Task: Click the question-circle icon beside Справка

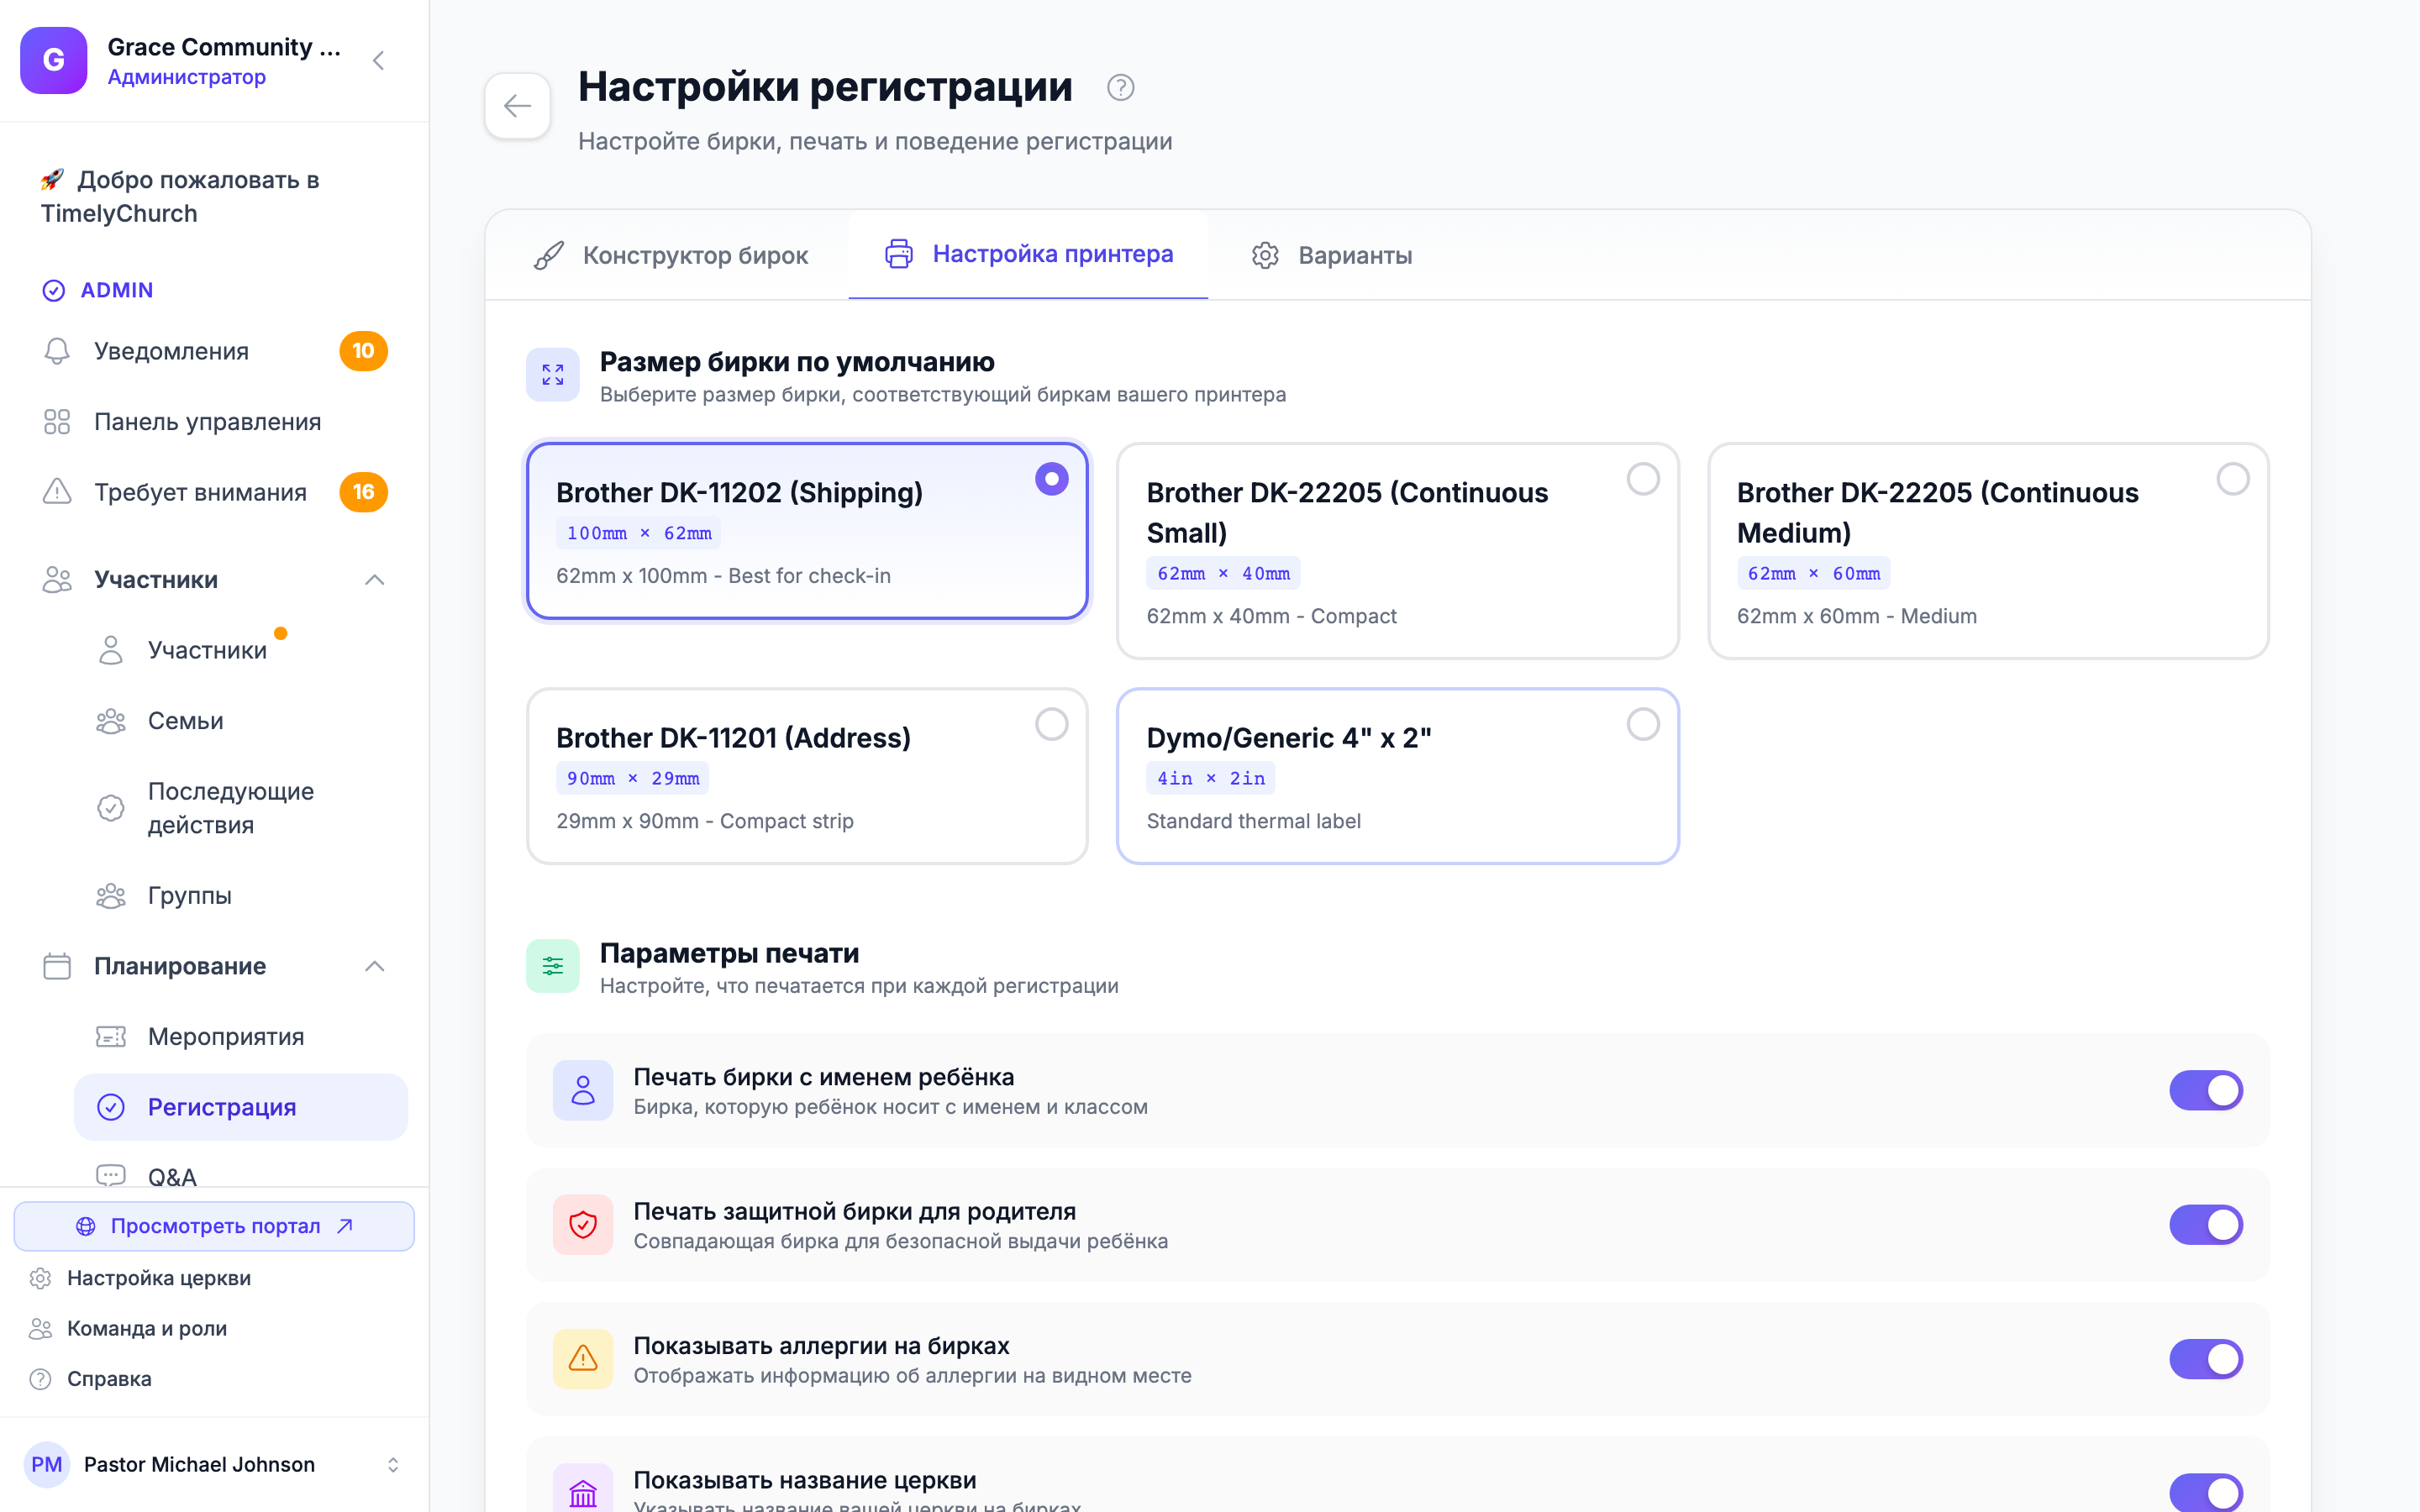Action: [x=40, y=1379]
